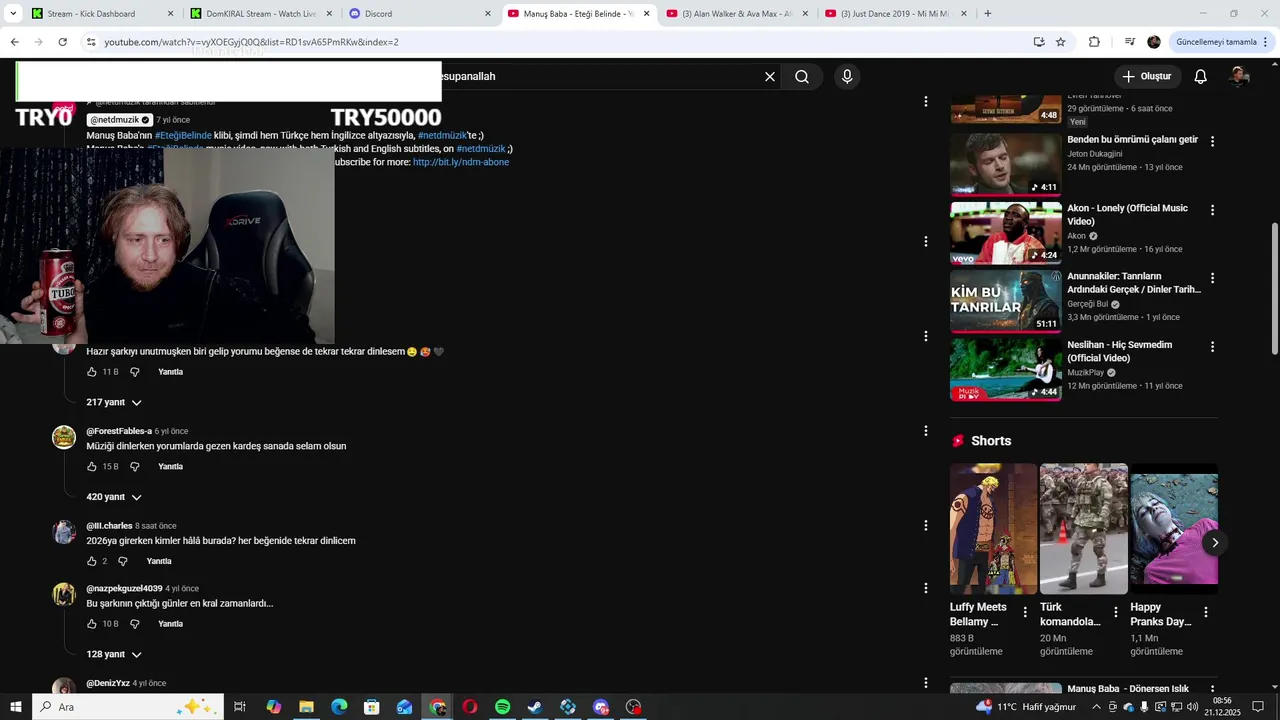The image size is (1280, 720).
Task: Open Chrome tab search dropdown arrow
Action: coord(13,14)
